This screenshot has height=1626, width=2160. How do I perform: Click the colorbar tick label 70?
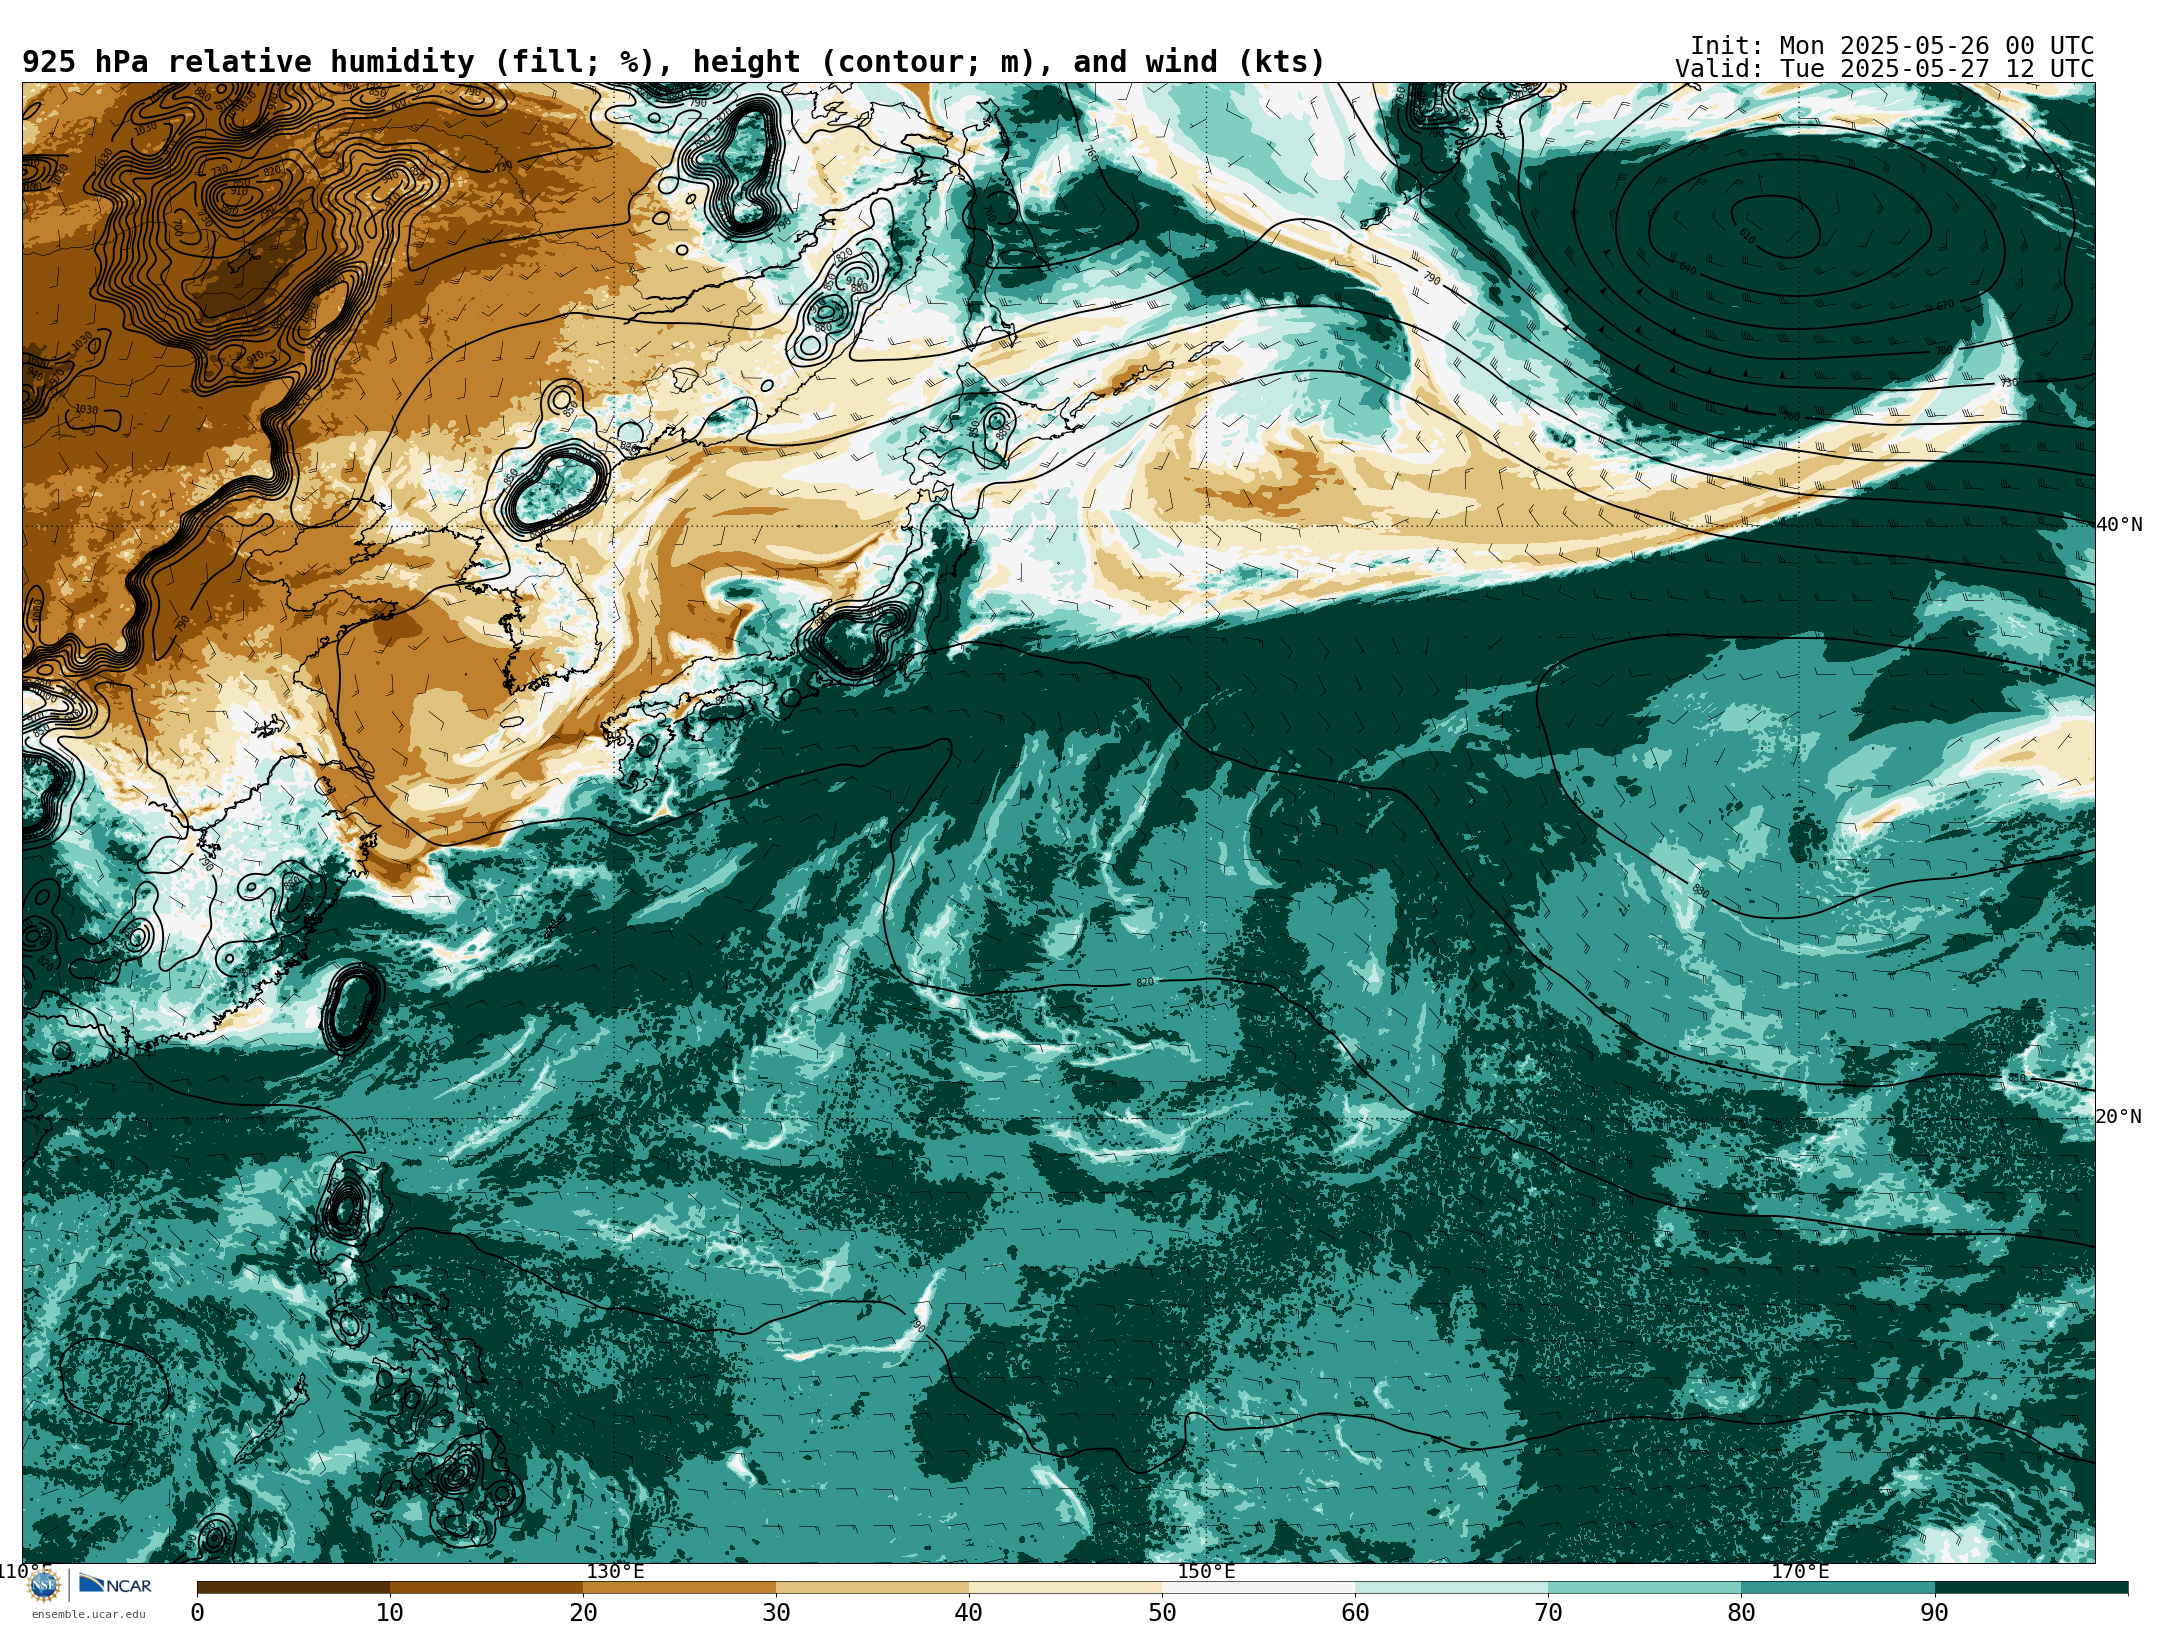[x=1548, y=1613]
